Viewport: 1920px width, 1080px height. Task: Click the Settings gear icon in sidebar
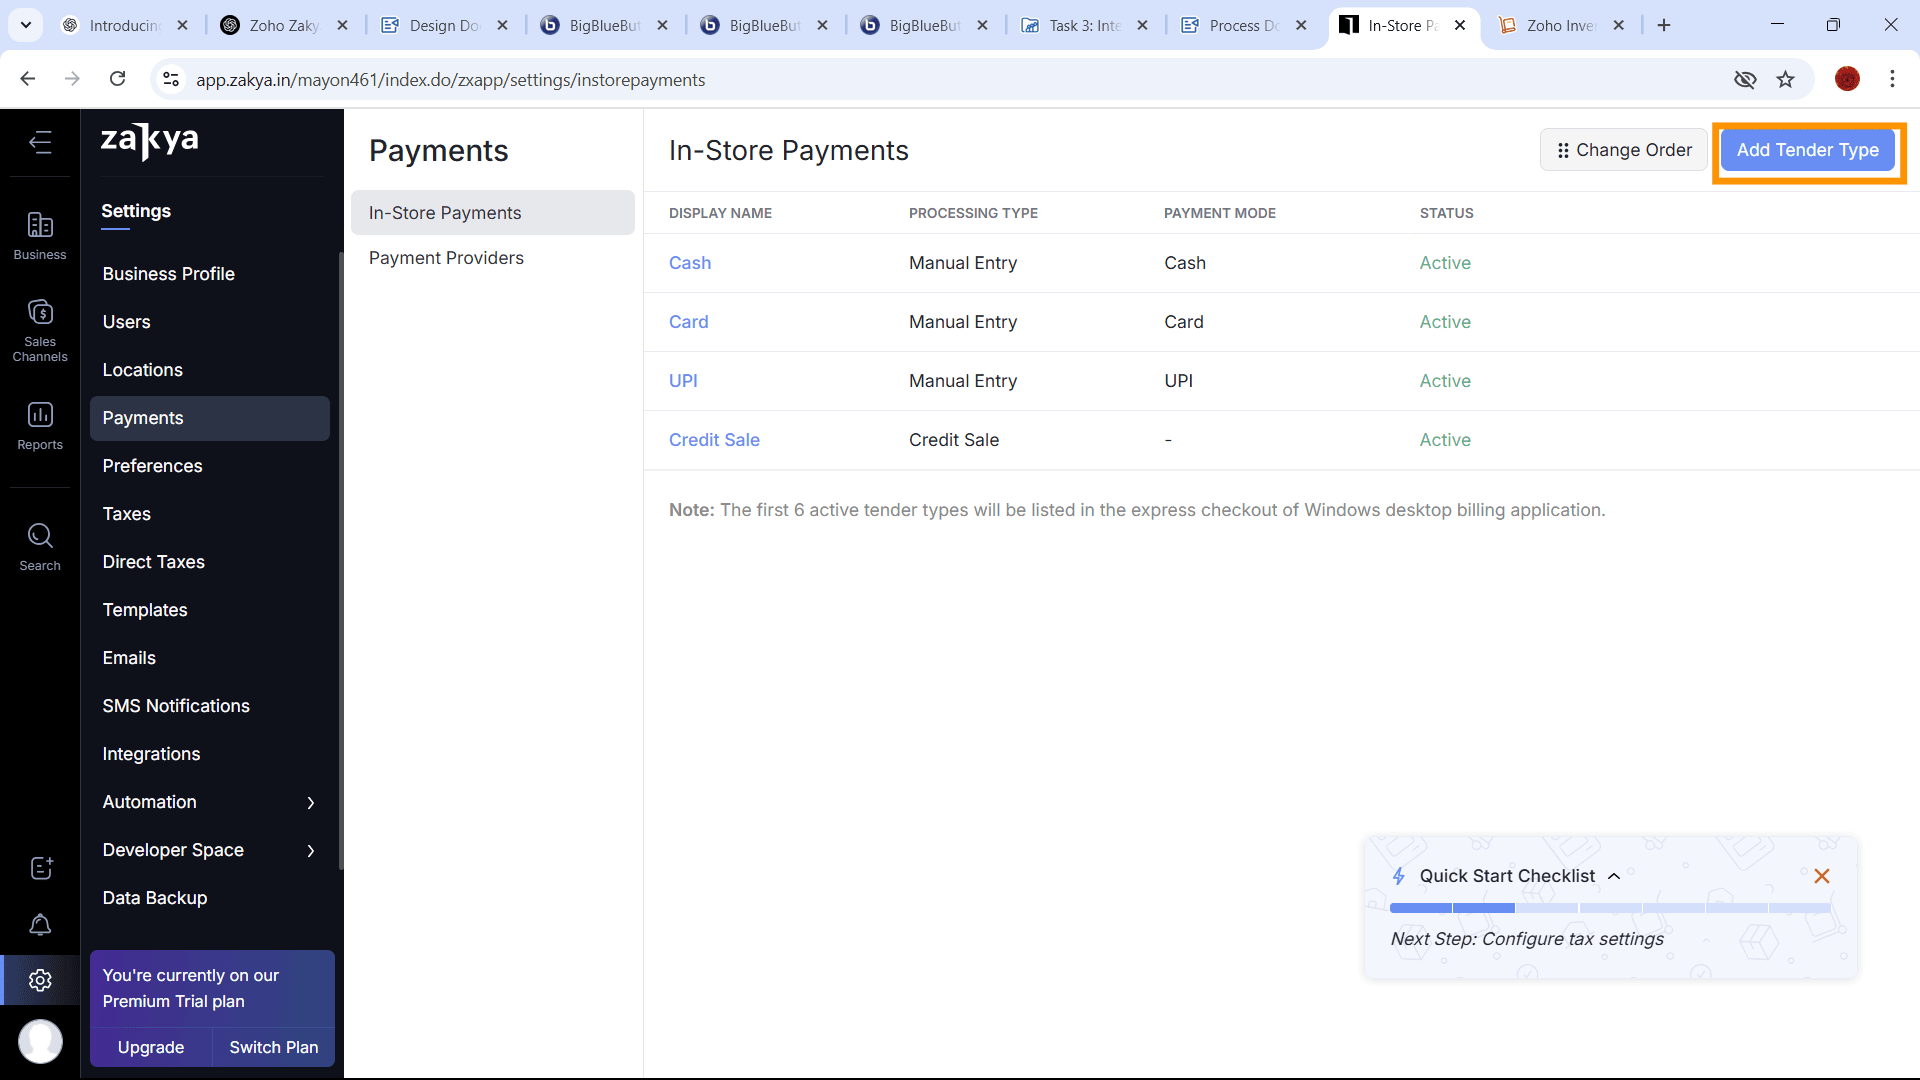point(40,980)
